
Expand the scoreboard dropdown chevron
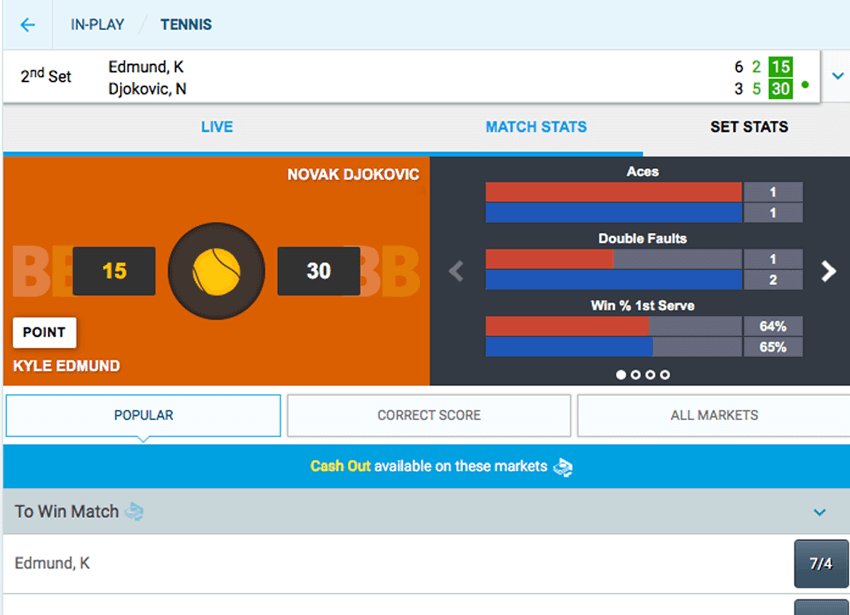click(x=838, y=76)
